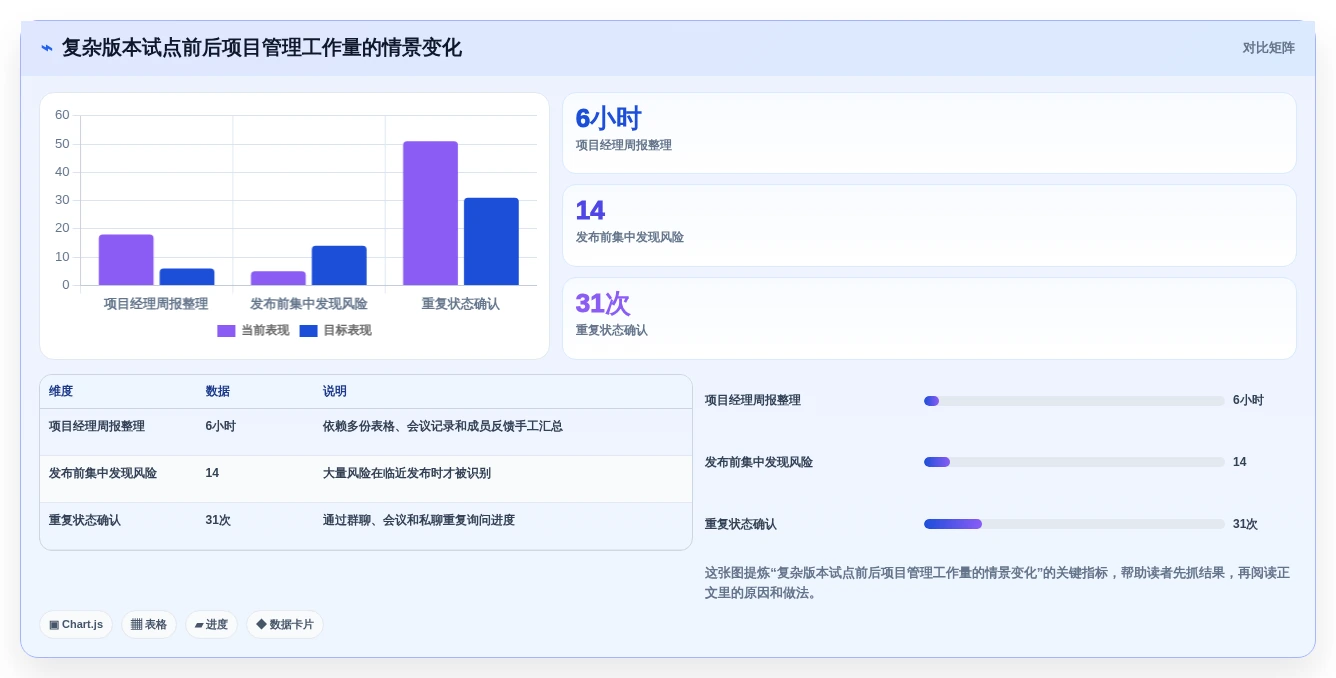
Task: Click the lightning icon beside the title
Action: point(47,48)
